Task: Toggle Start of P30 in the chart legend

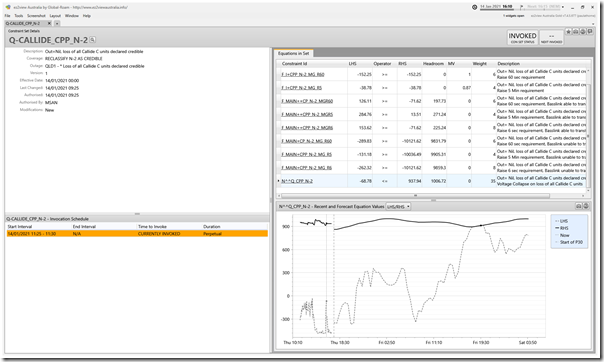Action: 569,242
